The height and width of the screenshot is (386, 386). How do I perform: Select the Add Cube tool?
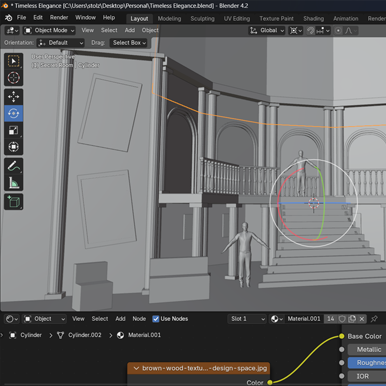[13, 202]
